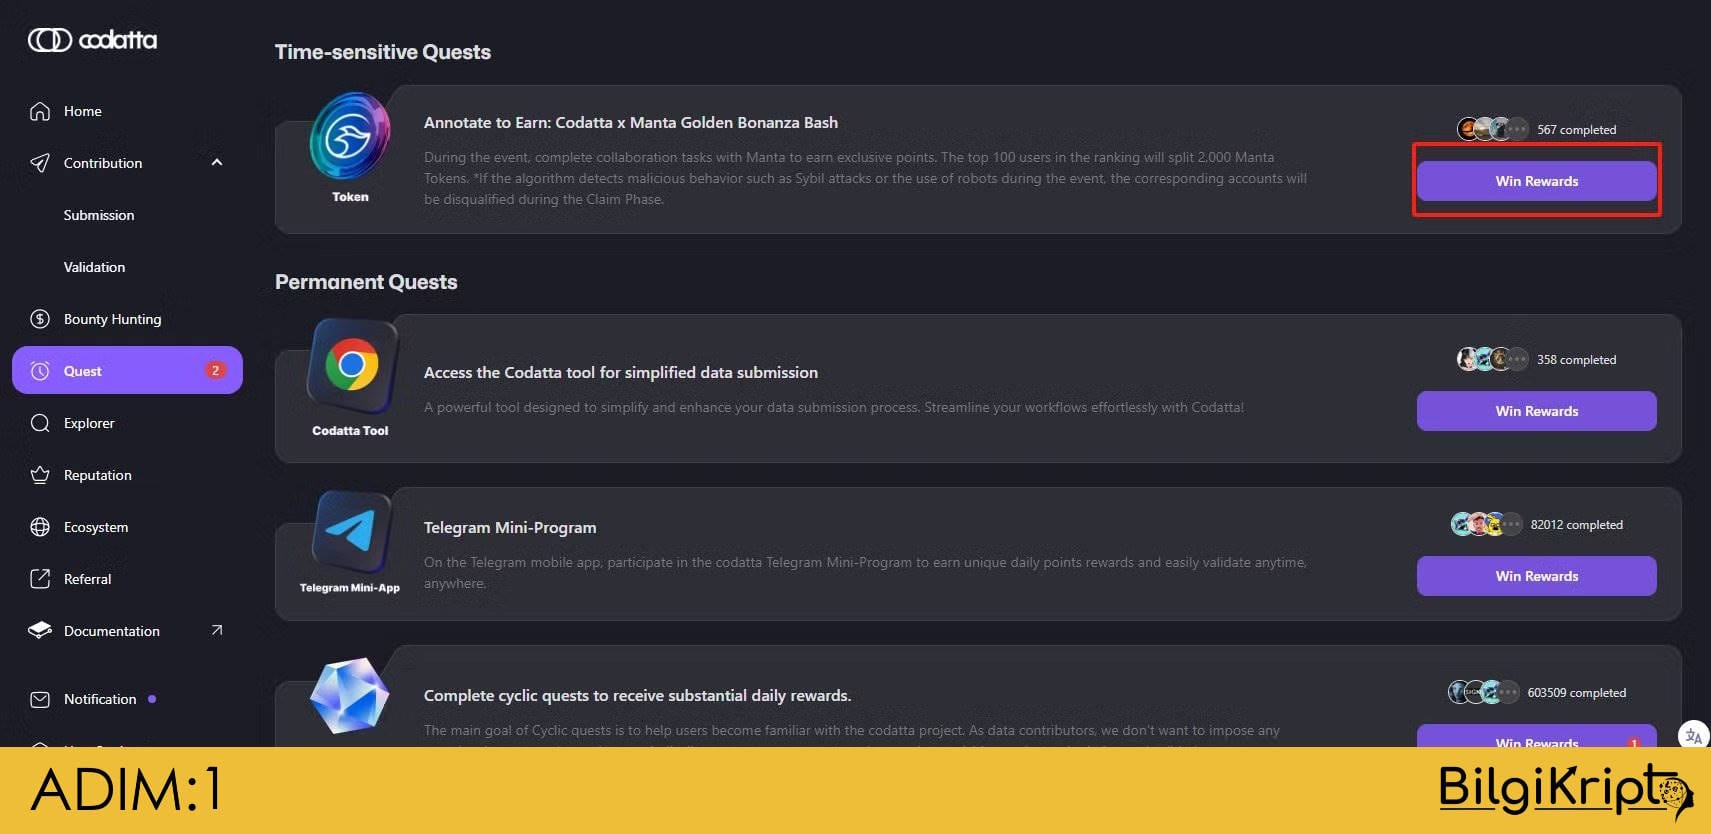Win Rewards for Telegram Mini-Program quest
The image size is (1711, 834).
pos(1536,576)
